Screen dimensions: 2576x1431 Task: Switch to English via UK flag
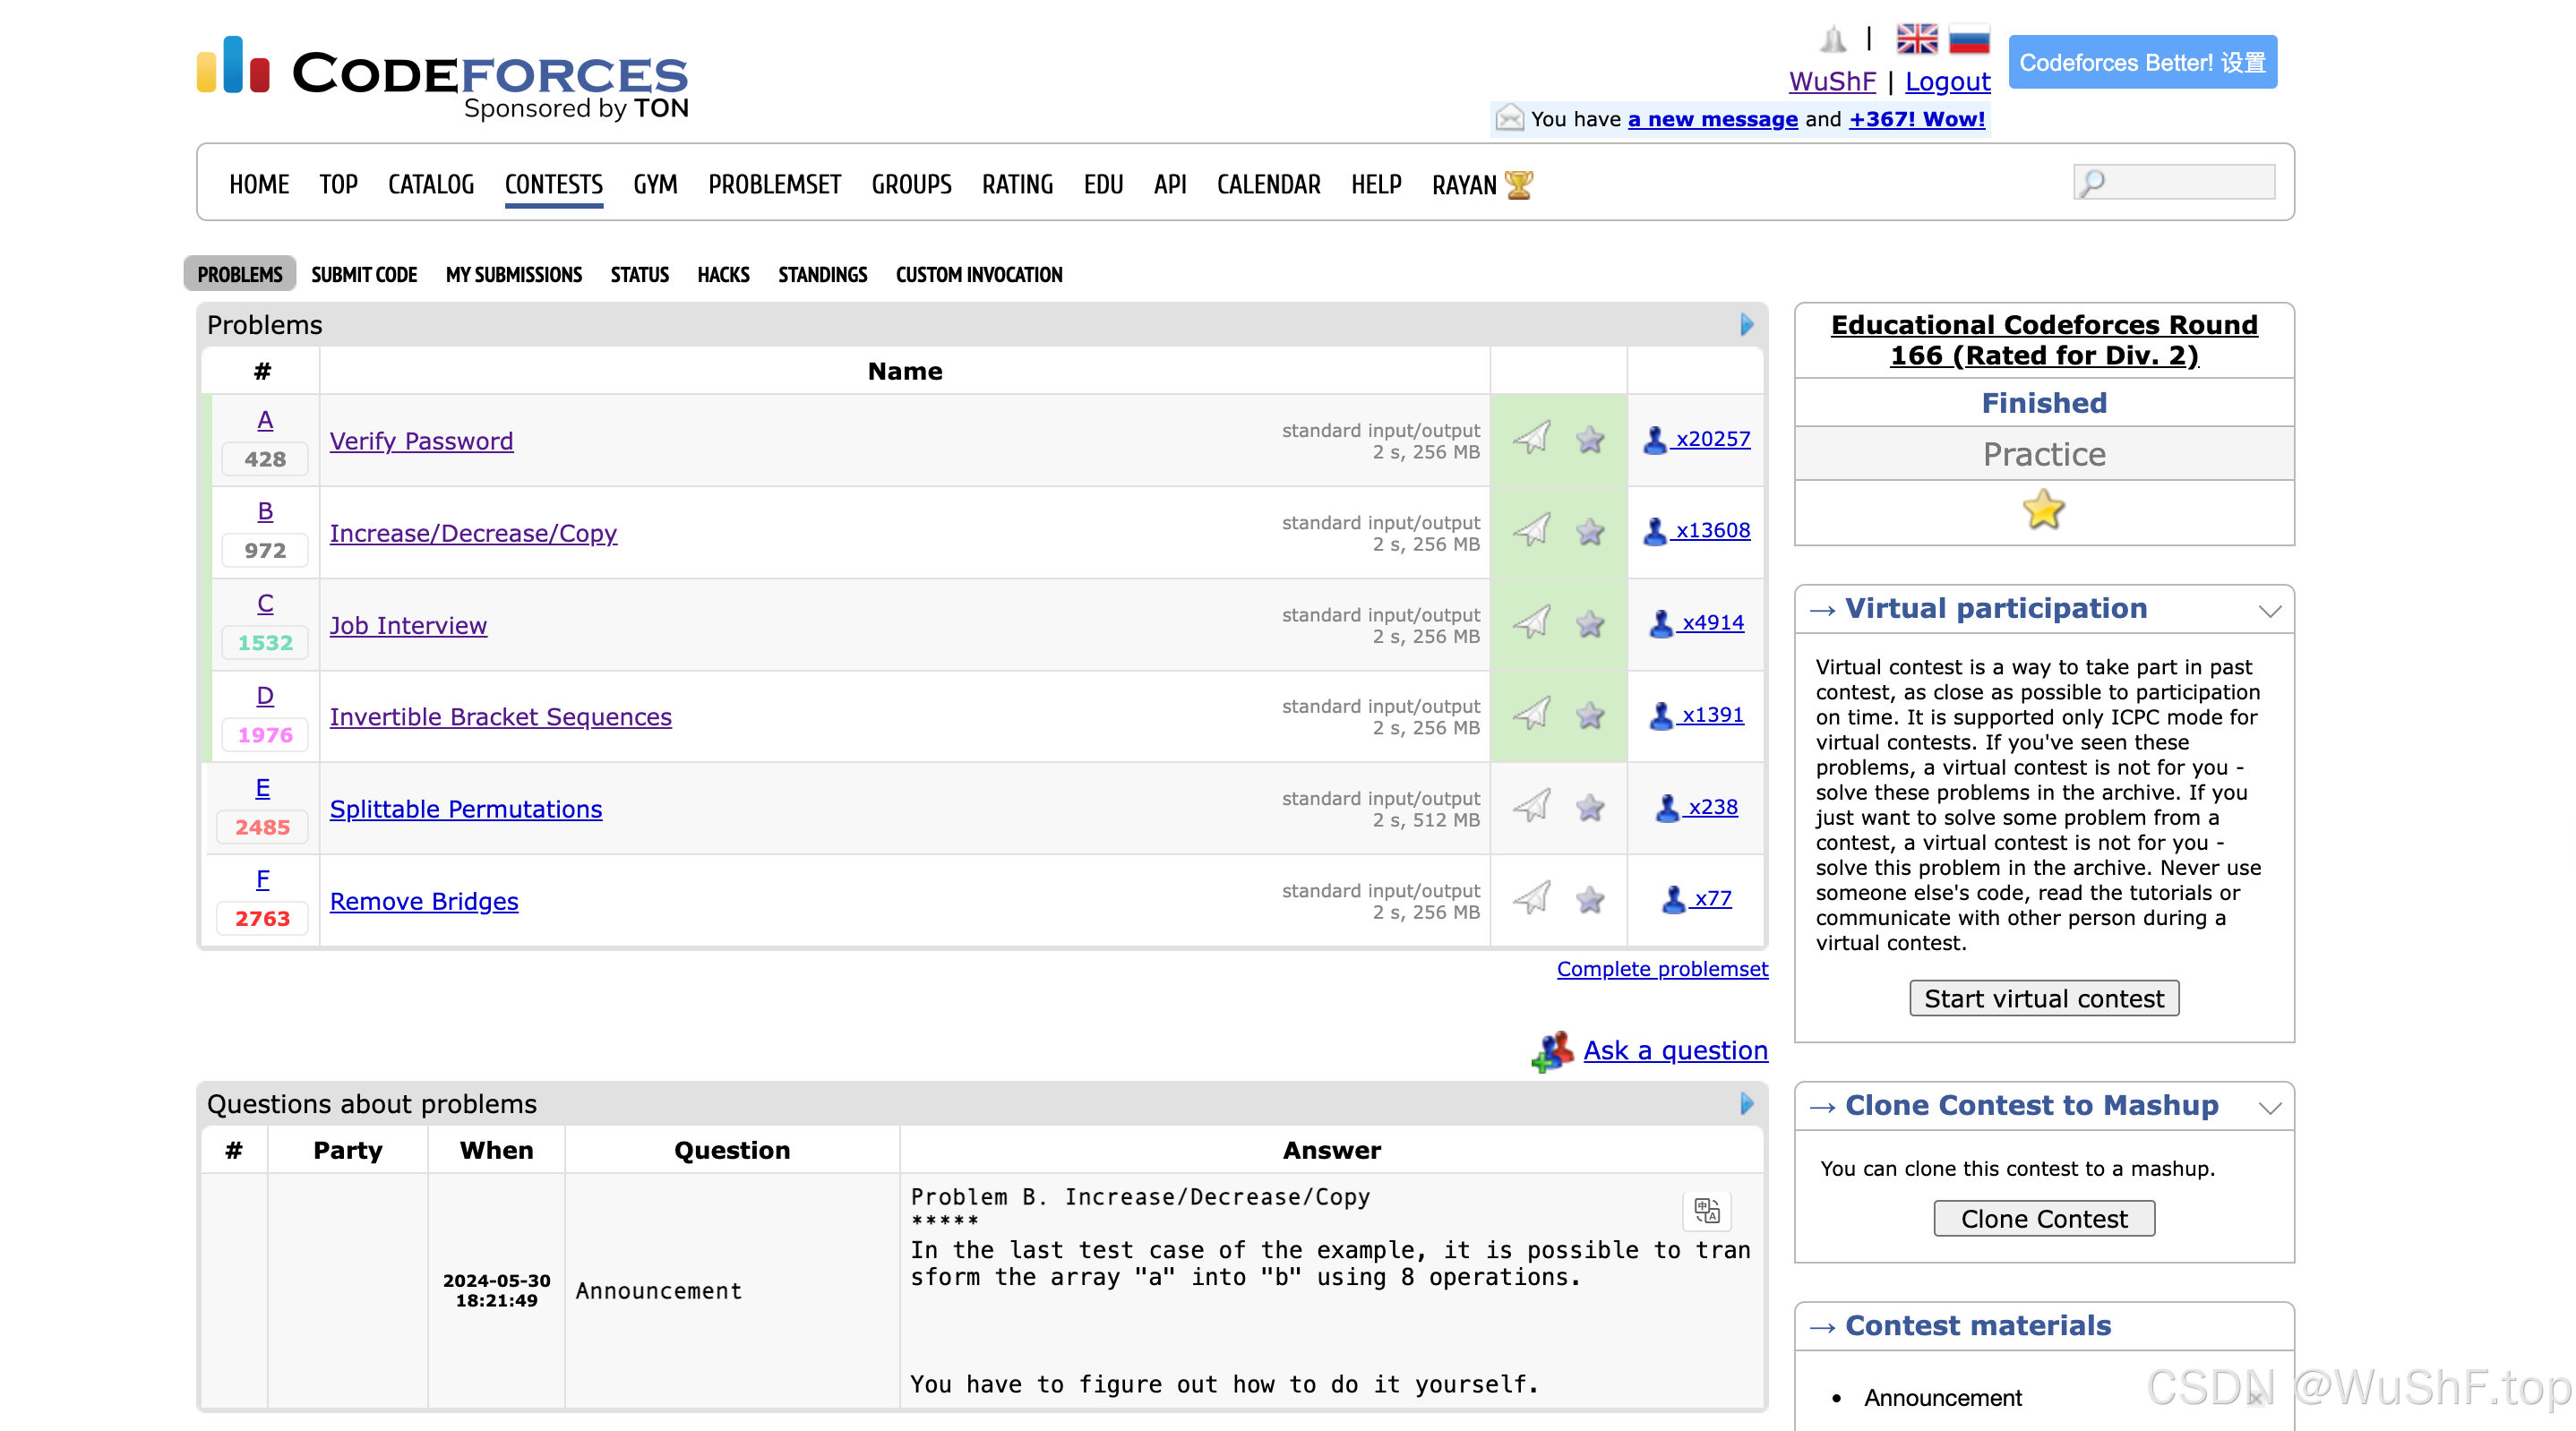(1917, 39)
